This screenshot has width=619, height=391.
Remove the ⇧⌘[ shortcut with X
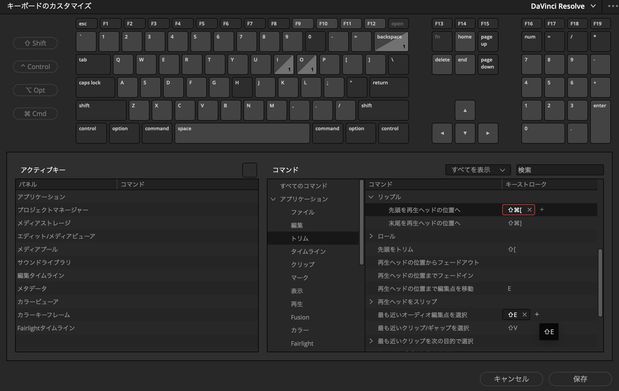[529, 210]
